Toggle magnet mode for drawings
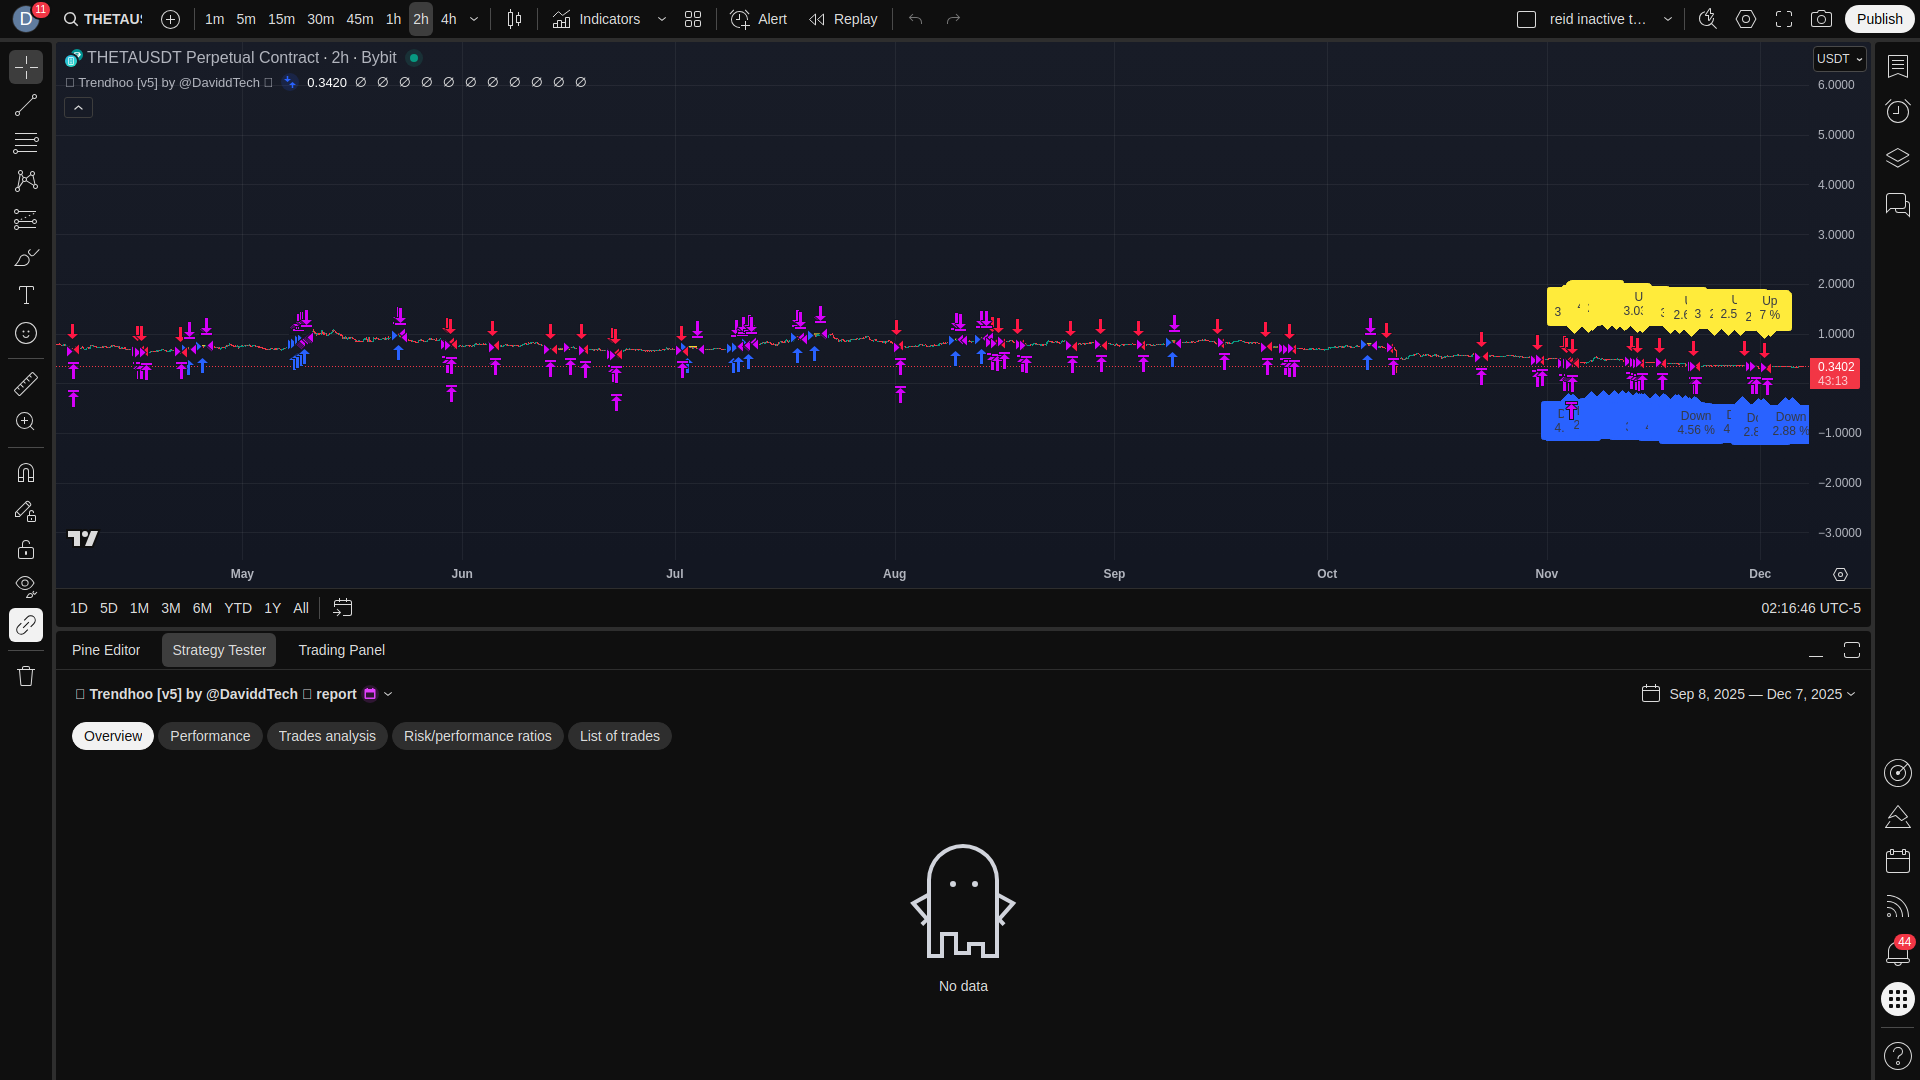1920x1080 pixels. pyautogui.click(x=26, y=473)
